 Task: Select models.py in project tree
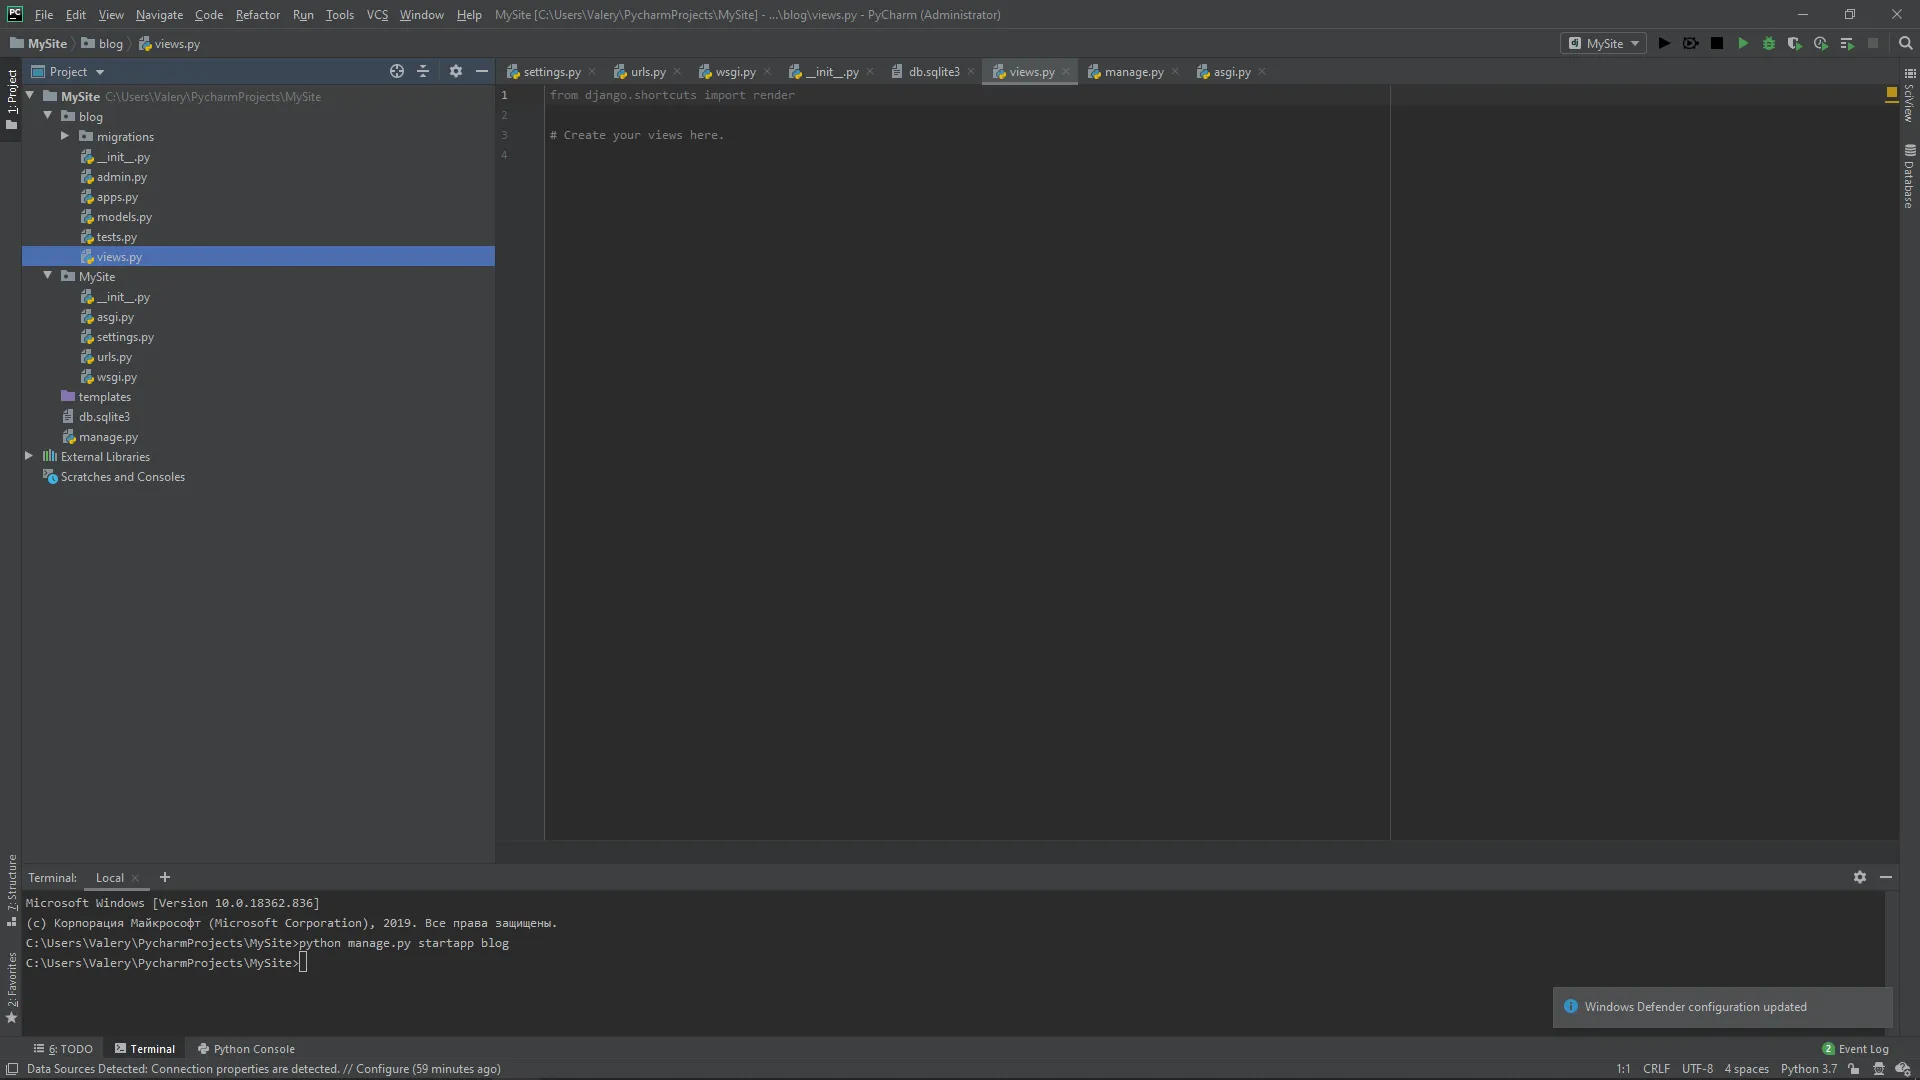124,217
